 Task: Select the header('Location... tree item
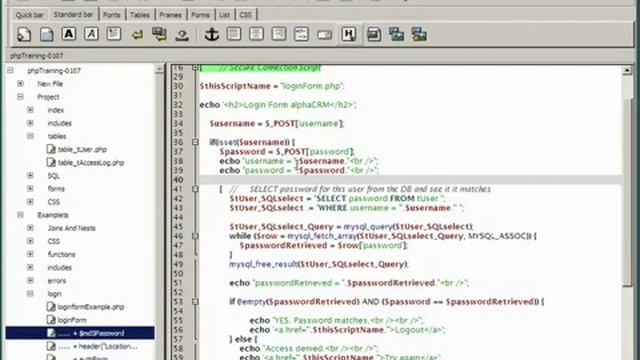pos(98,346)
